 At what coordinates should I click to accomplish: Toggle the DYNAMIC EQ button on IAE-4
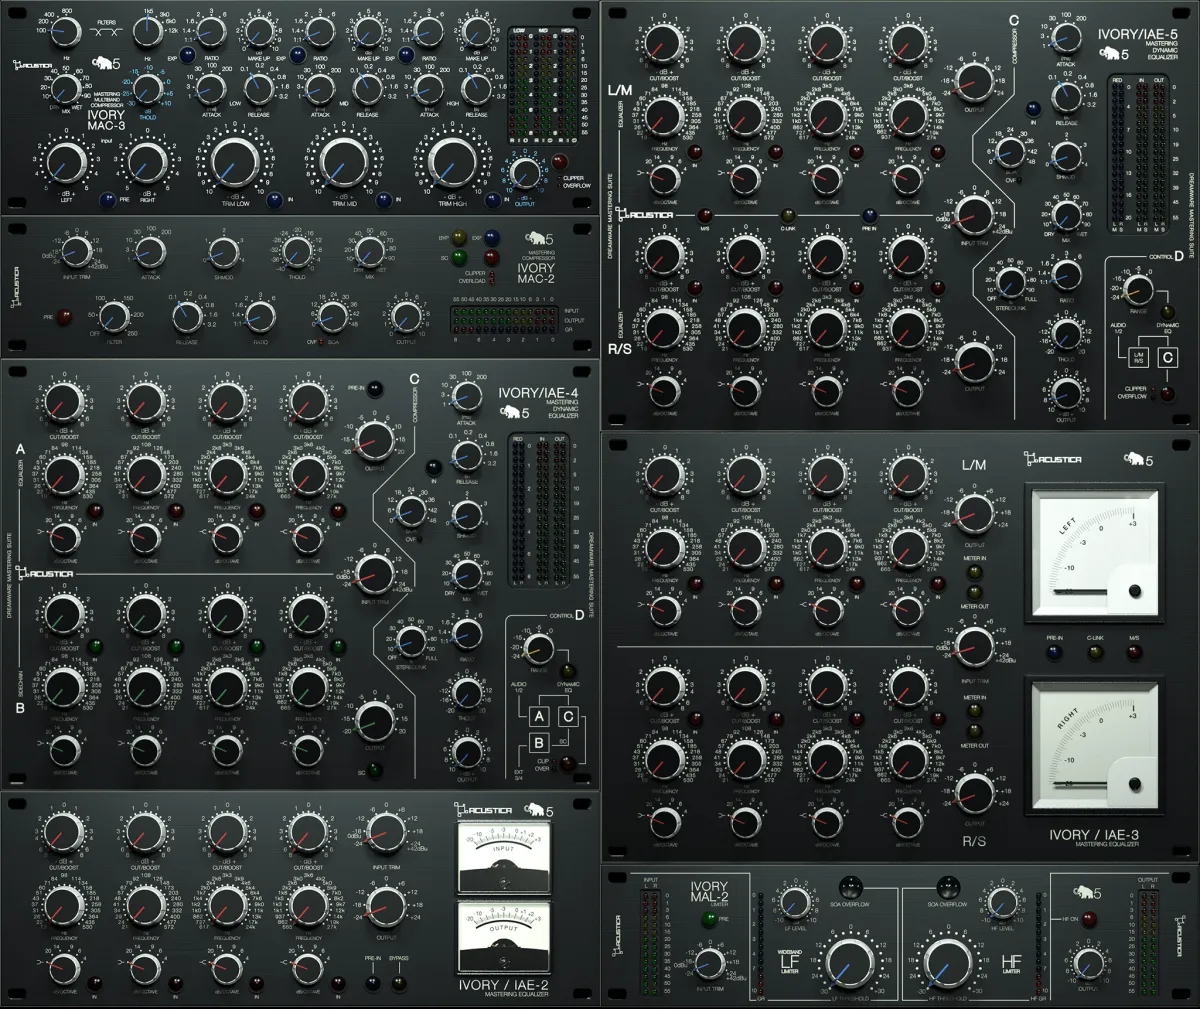[x=567, y=672]
